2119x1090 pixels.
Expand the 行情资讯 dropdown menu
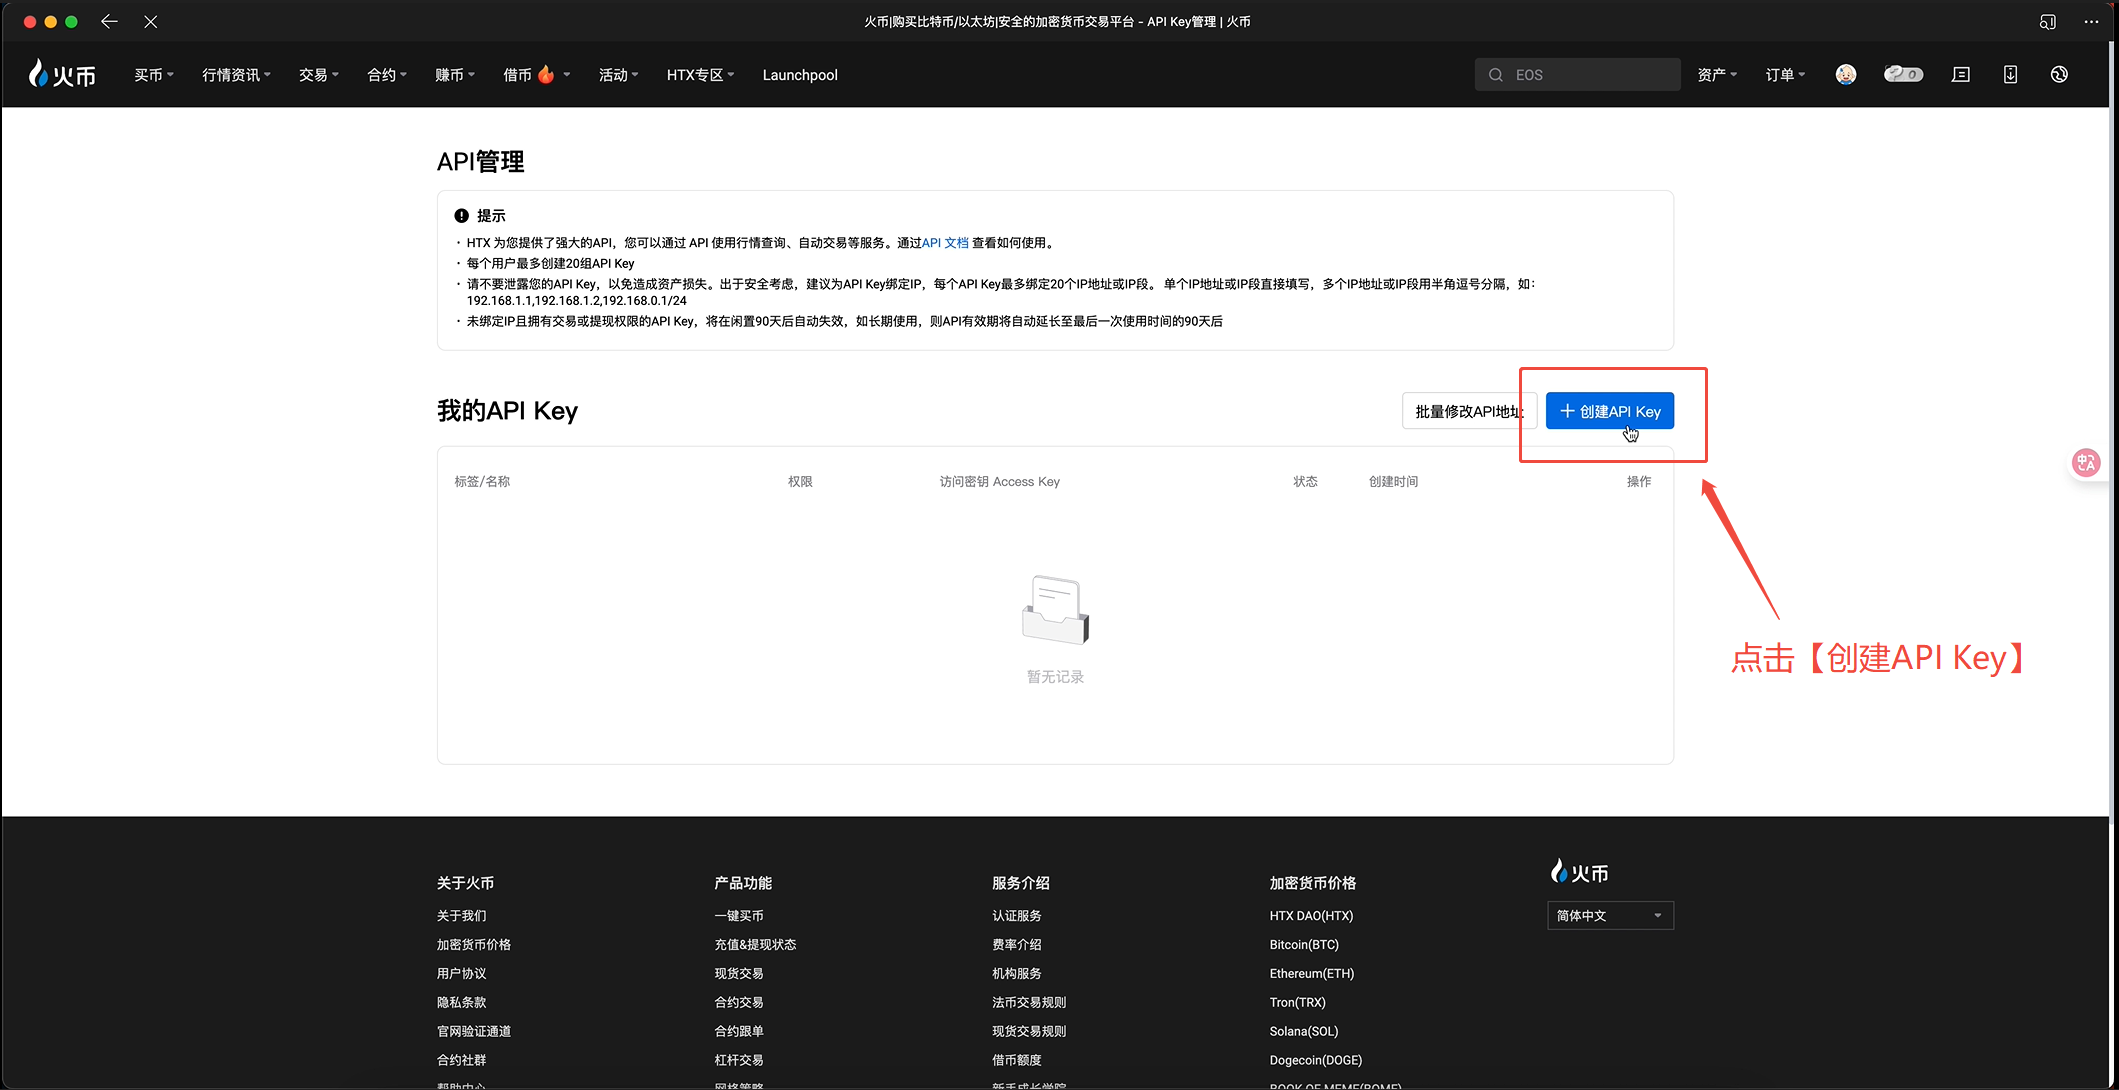237,75
